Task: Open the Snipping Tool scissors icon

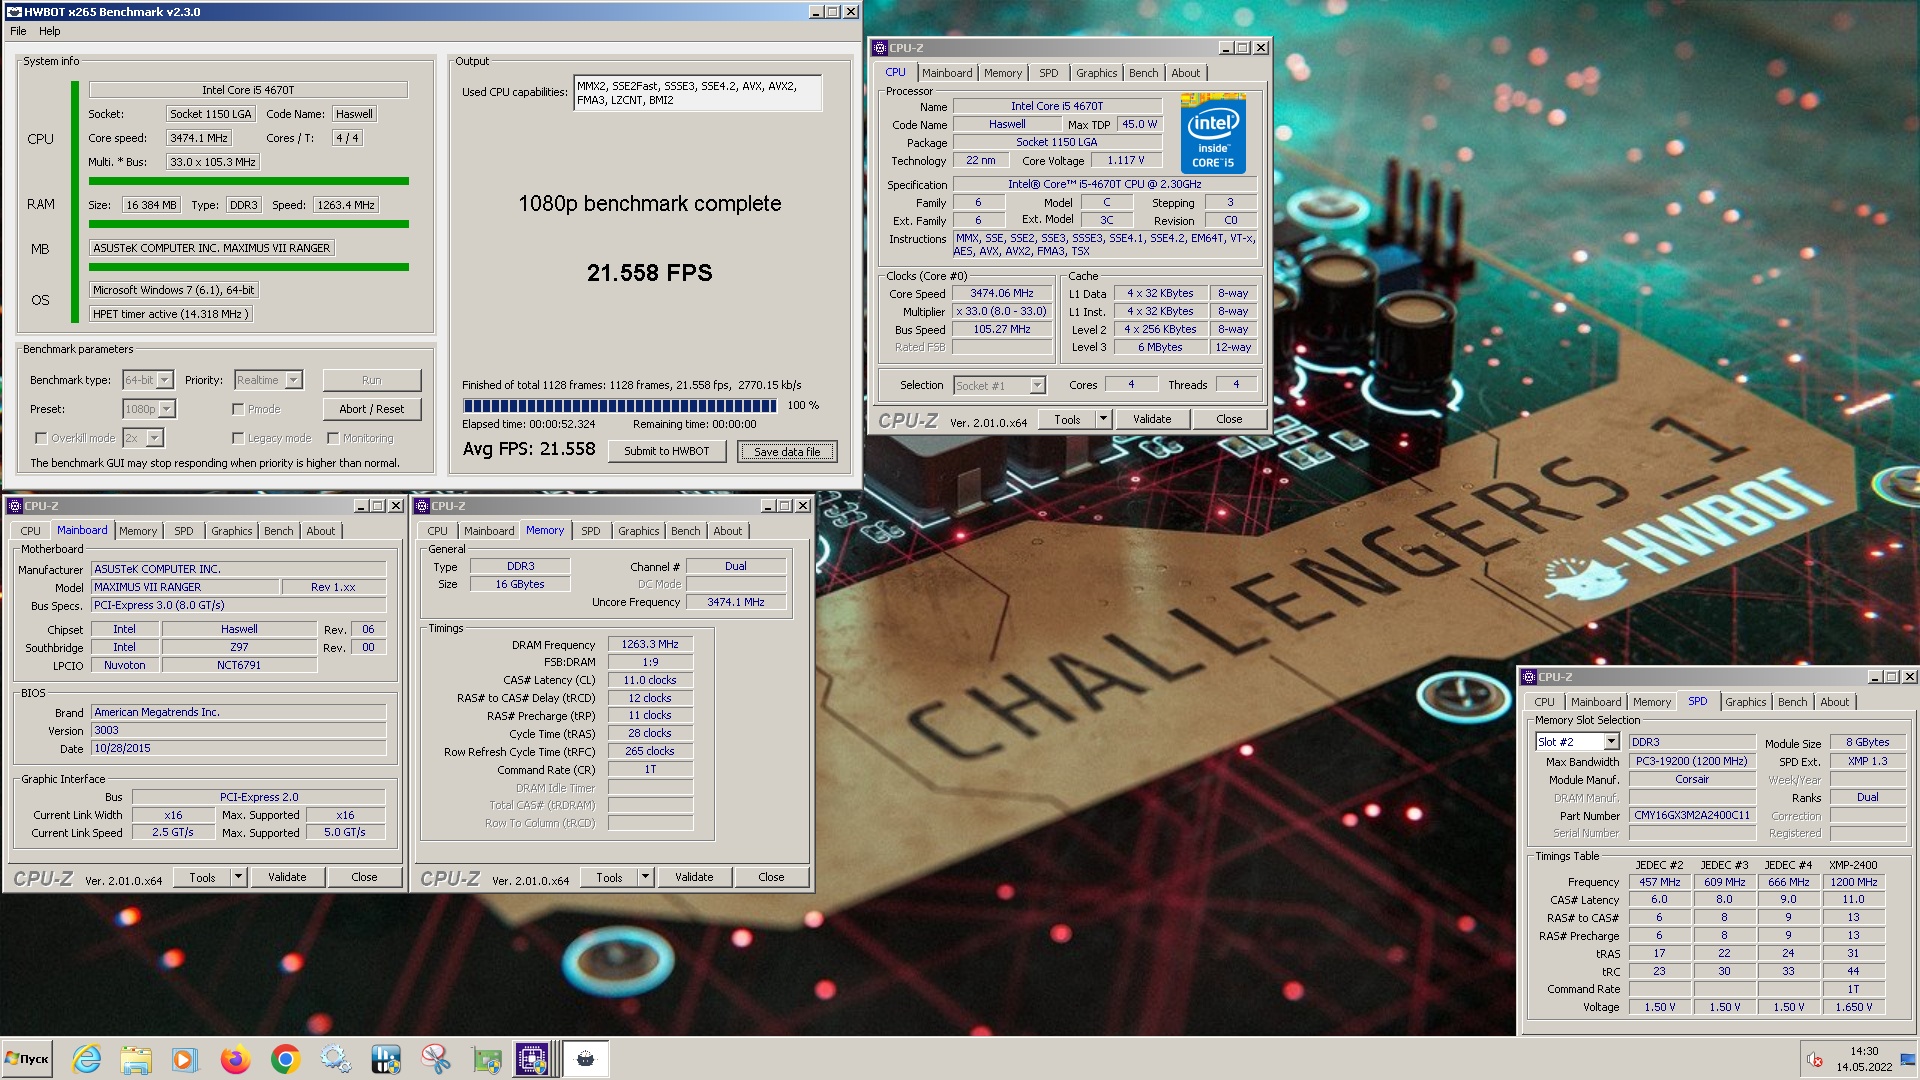Action: click(435, 1059)
